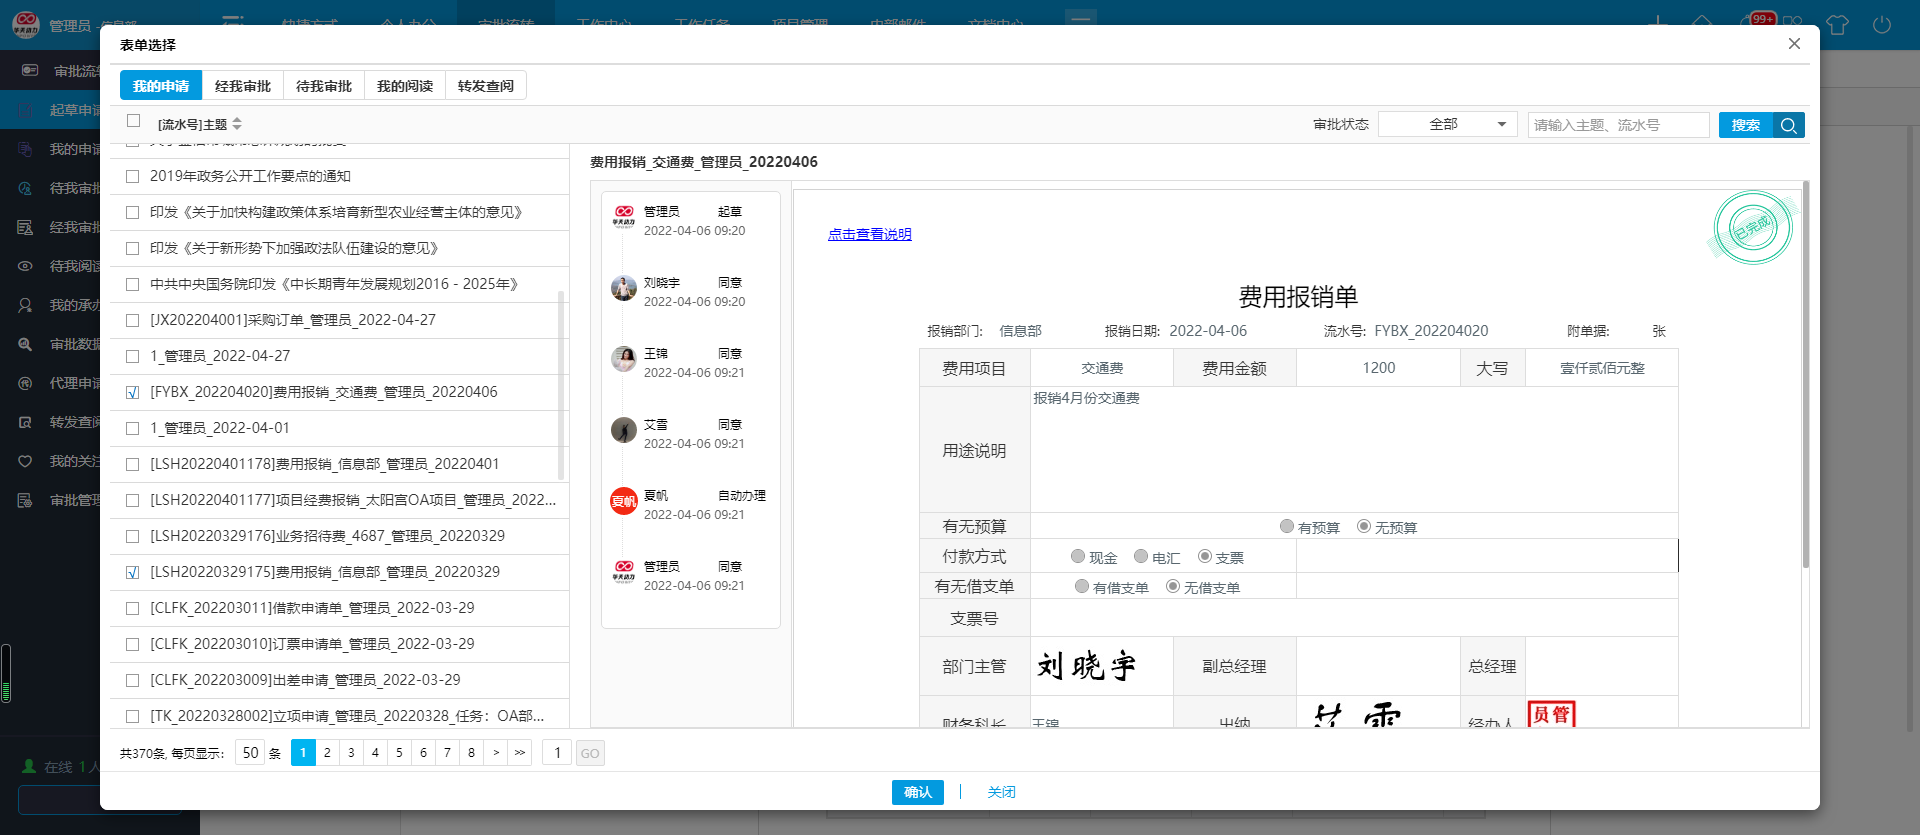The height and width of the screenshot is (835, 1920).
Task: Open the 点击查看说明 link
Action: [x=869, y=234]
